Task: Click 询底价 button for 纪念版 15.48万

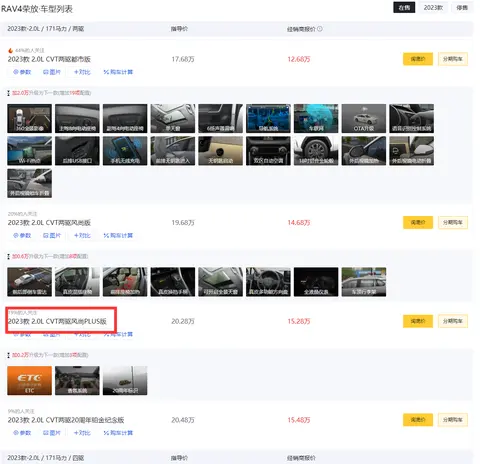Action: 418,420
